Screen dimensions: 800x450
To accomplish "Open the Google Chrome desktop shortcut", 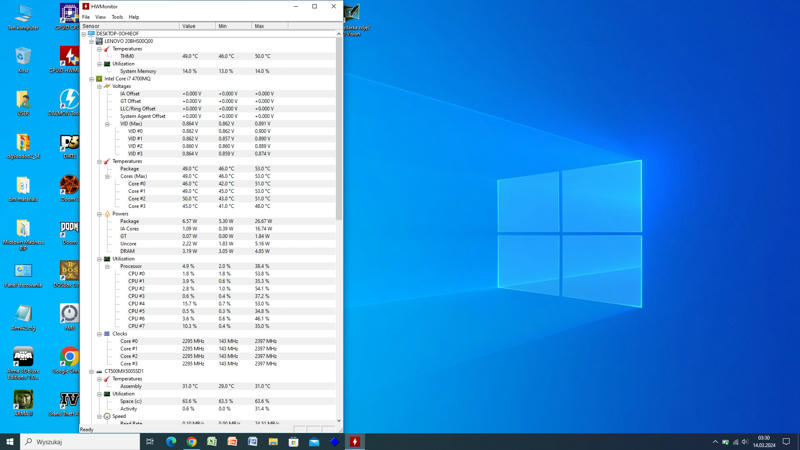I will (69, 361).
